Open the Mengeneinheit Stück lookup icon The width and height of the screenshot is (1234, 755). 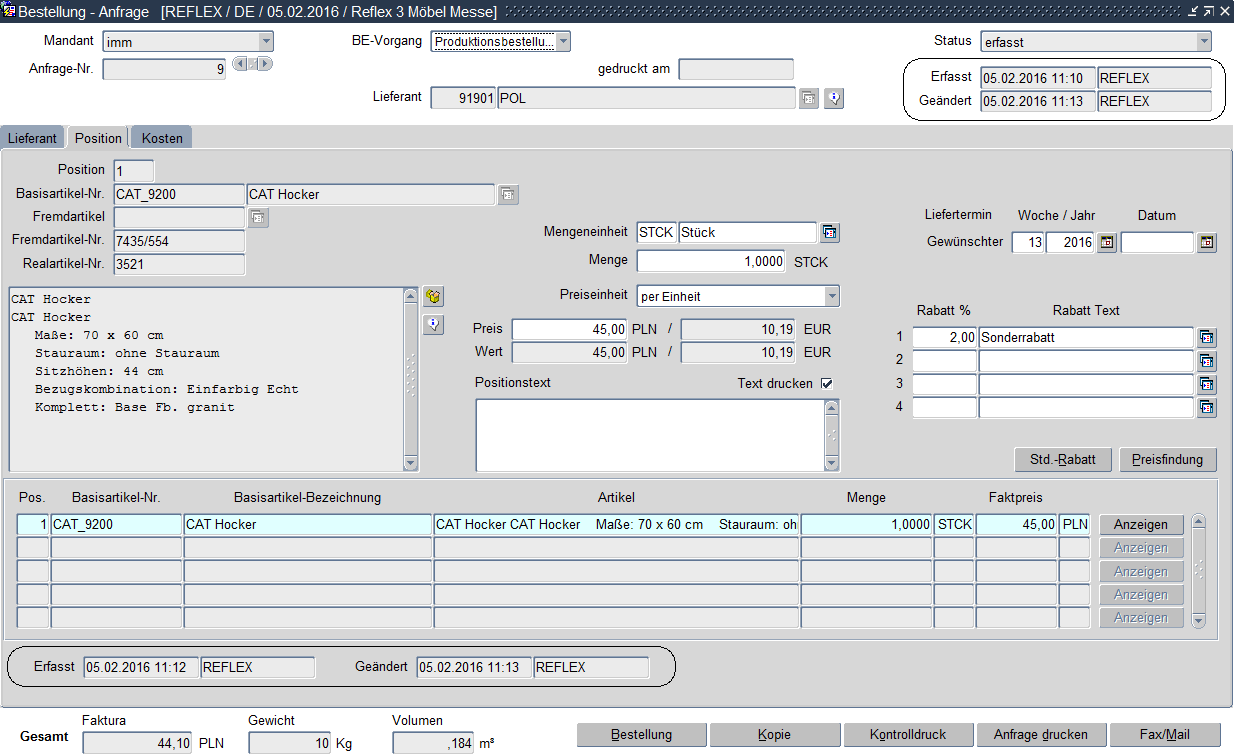coord(829,233)
